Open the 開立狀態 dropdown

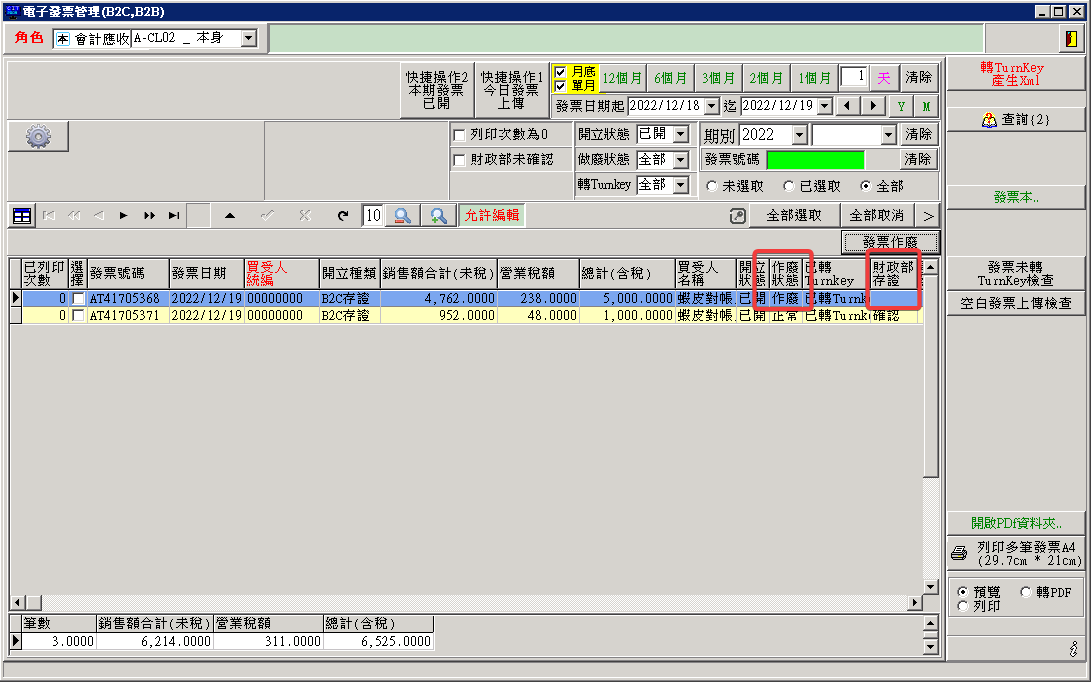pos(681,134)
